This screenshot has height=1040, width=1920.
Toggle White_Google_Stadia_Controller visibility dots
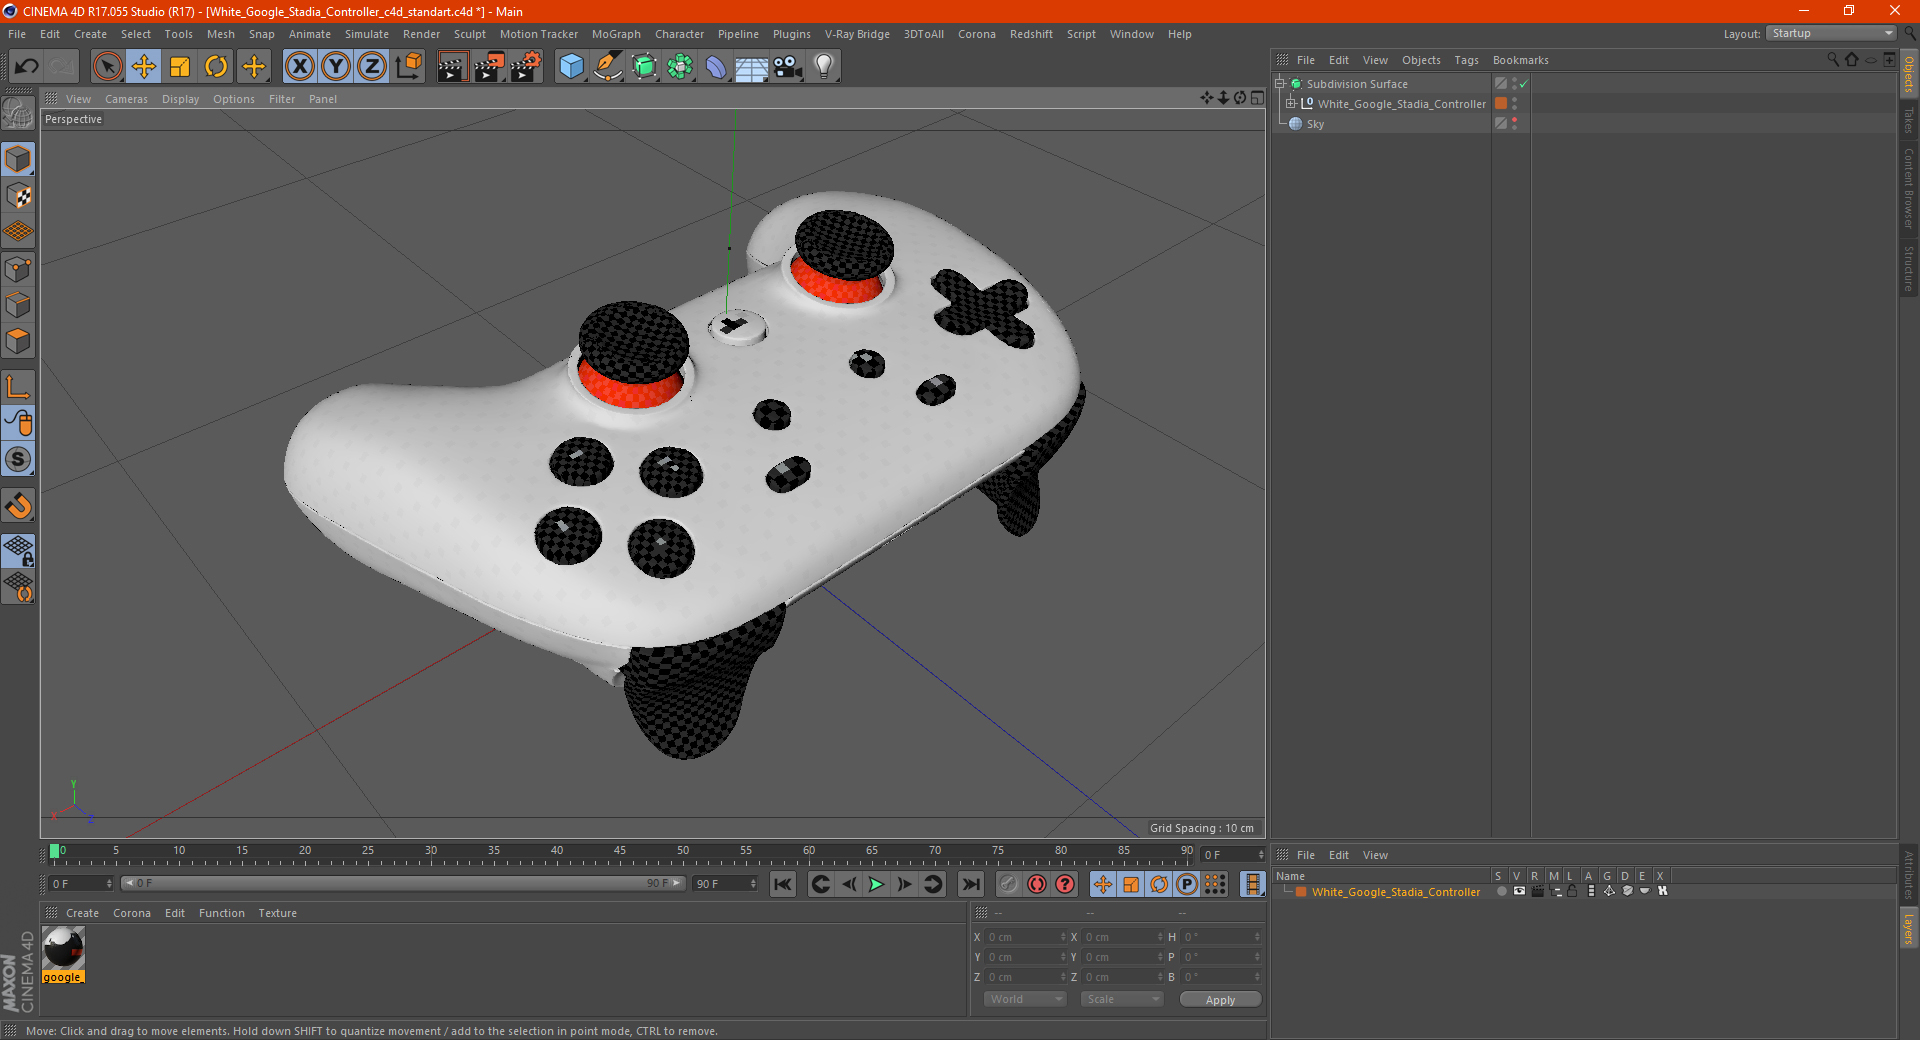click(1514, 103)
